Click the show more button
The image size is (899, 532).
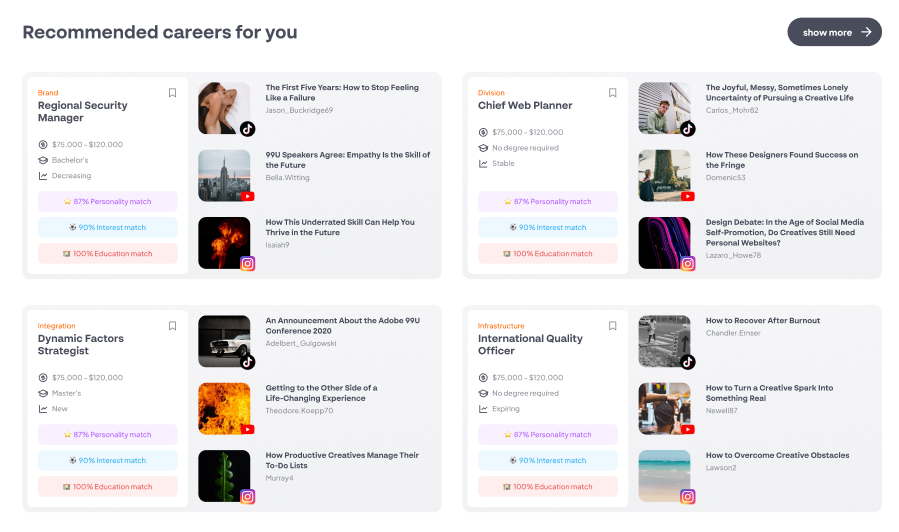[834, 32]
